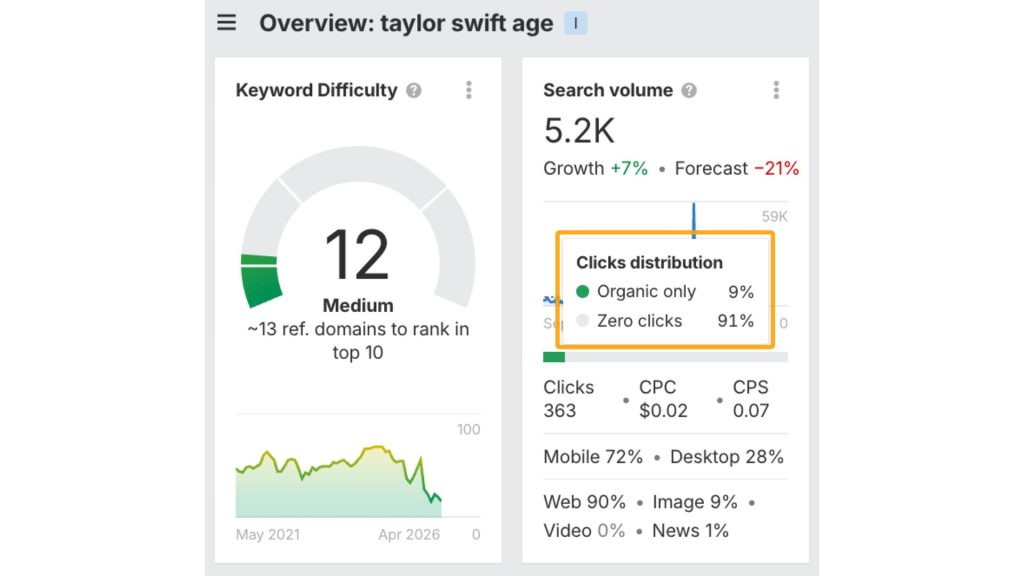Viewport: 1024px width, 576px height.
Task: Click the Keyword Difficulty card heading
Action: tap(316, 90)
